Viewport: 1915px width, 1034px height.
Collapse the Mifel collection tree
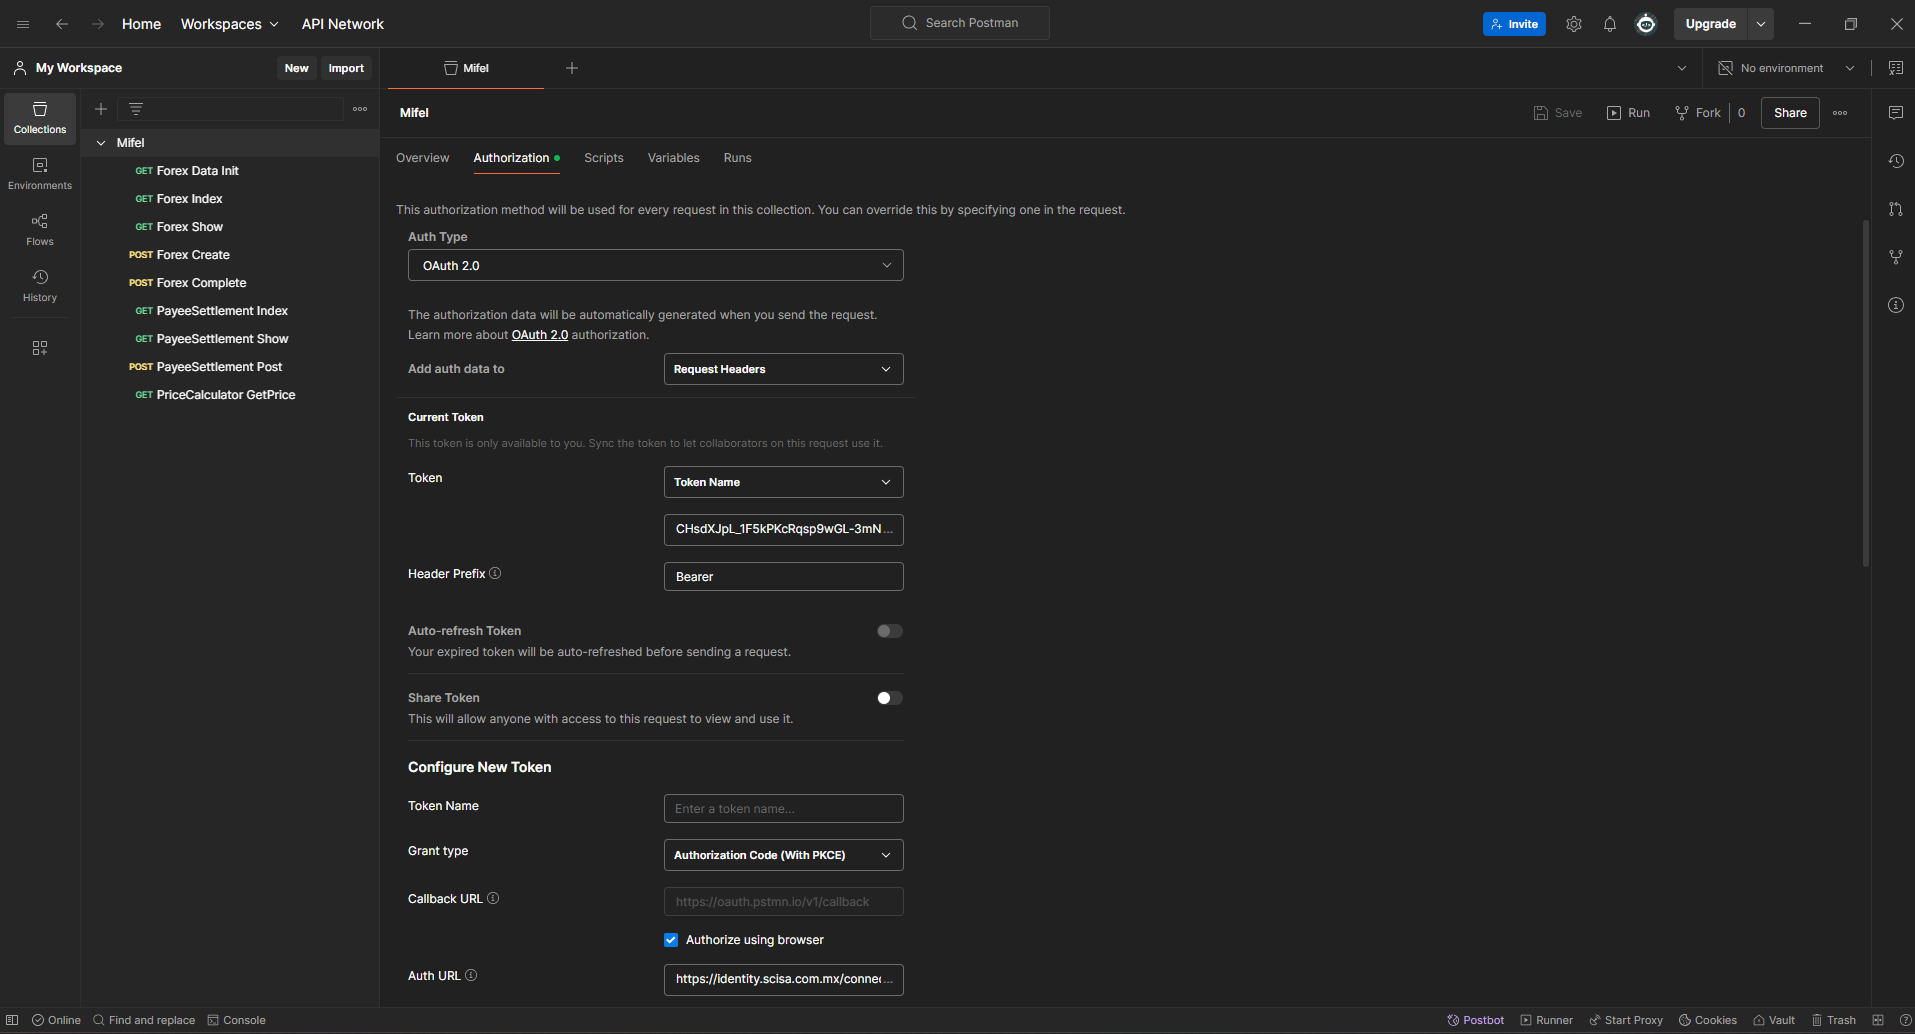click(101, 143)
